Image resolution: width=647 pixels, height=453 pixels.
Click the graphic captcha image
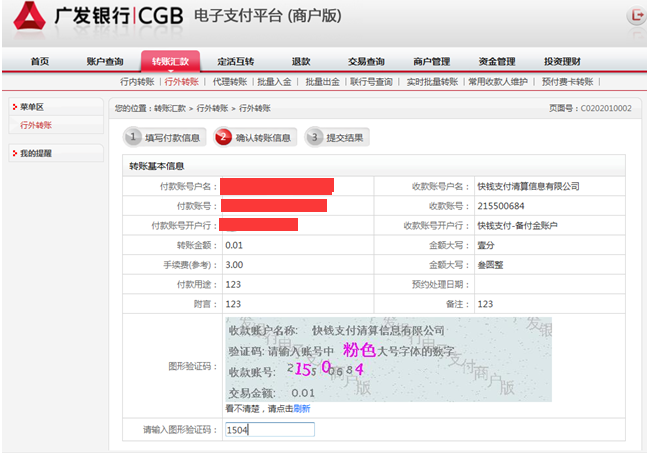(388, 359)
